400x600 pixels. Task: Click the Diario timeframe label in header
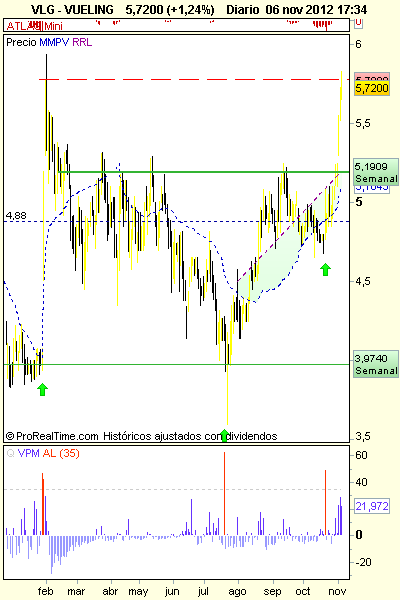click(x=244, y=10)
